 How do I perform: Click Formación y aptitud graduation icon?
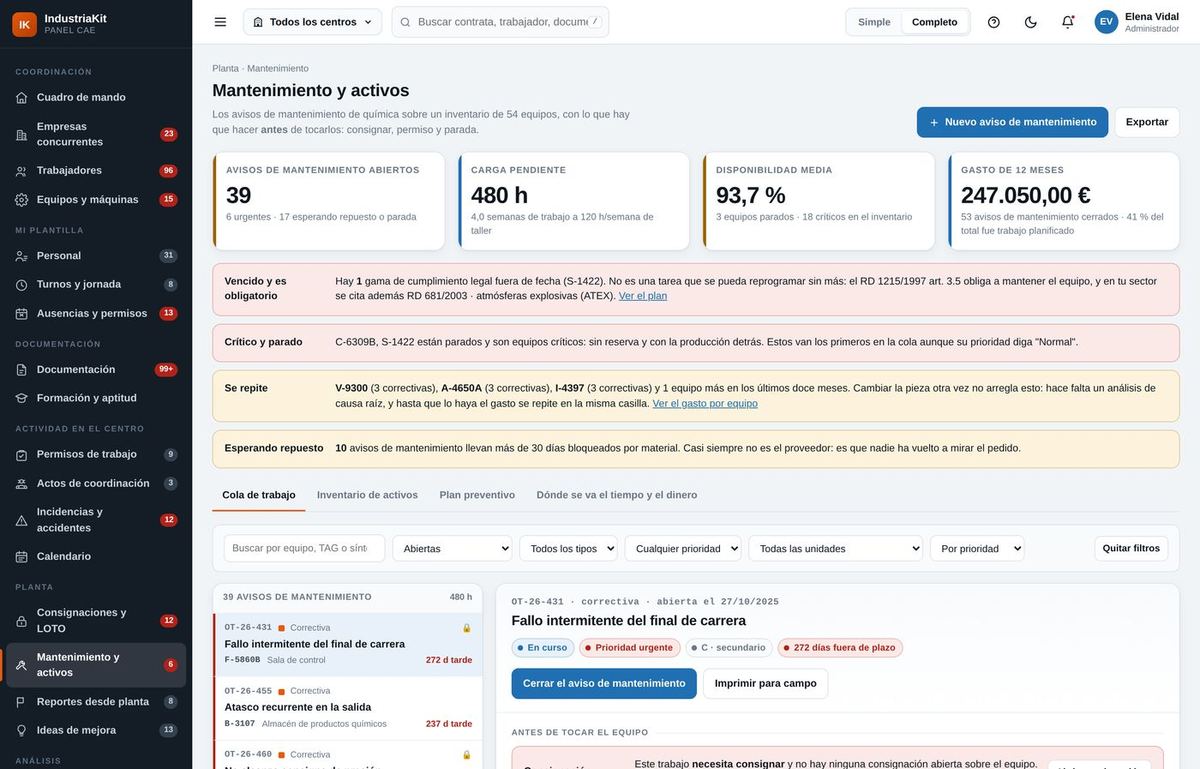pyautogui.click(x=21, y=398)
